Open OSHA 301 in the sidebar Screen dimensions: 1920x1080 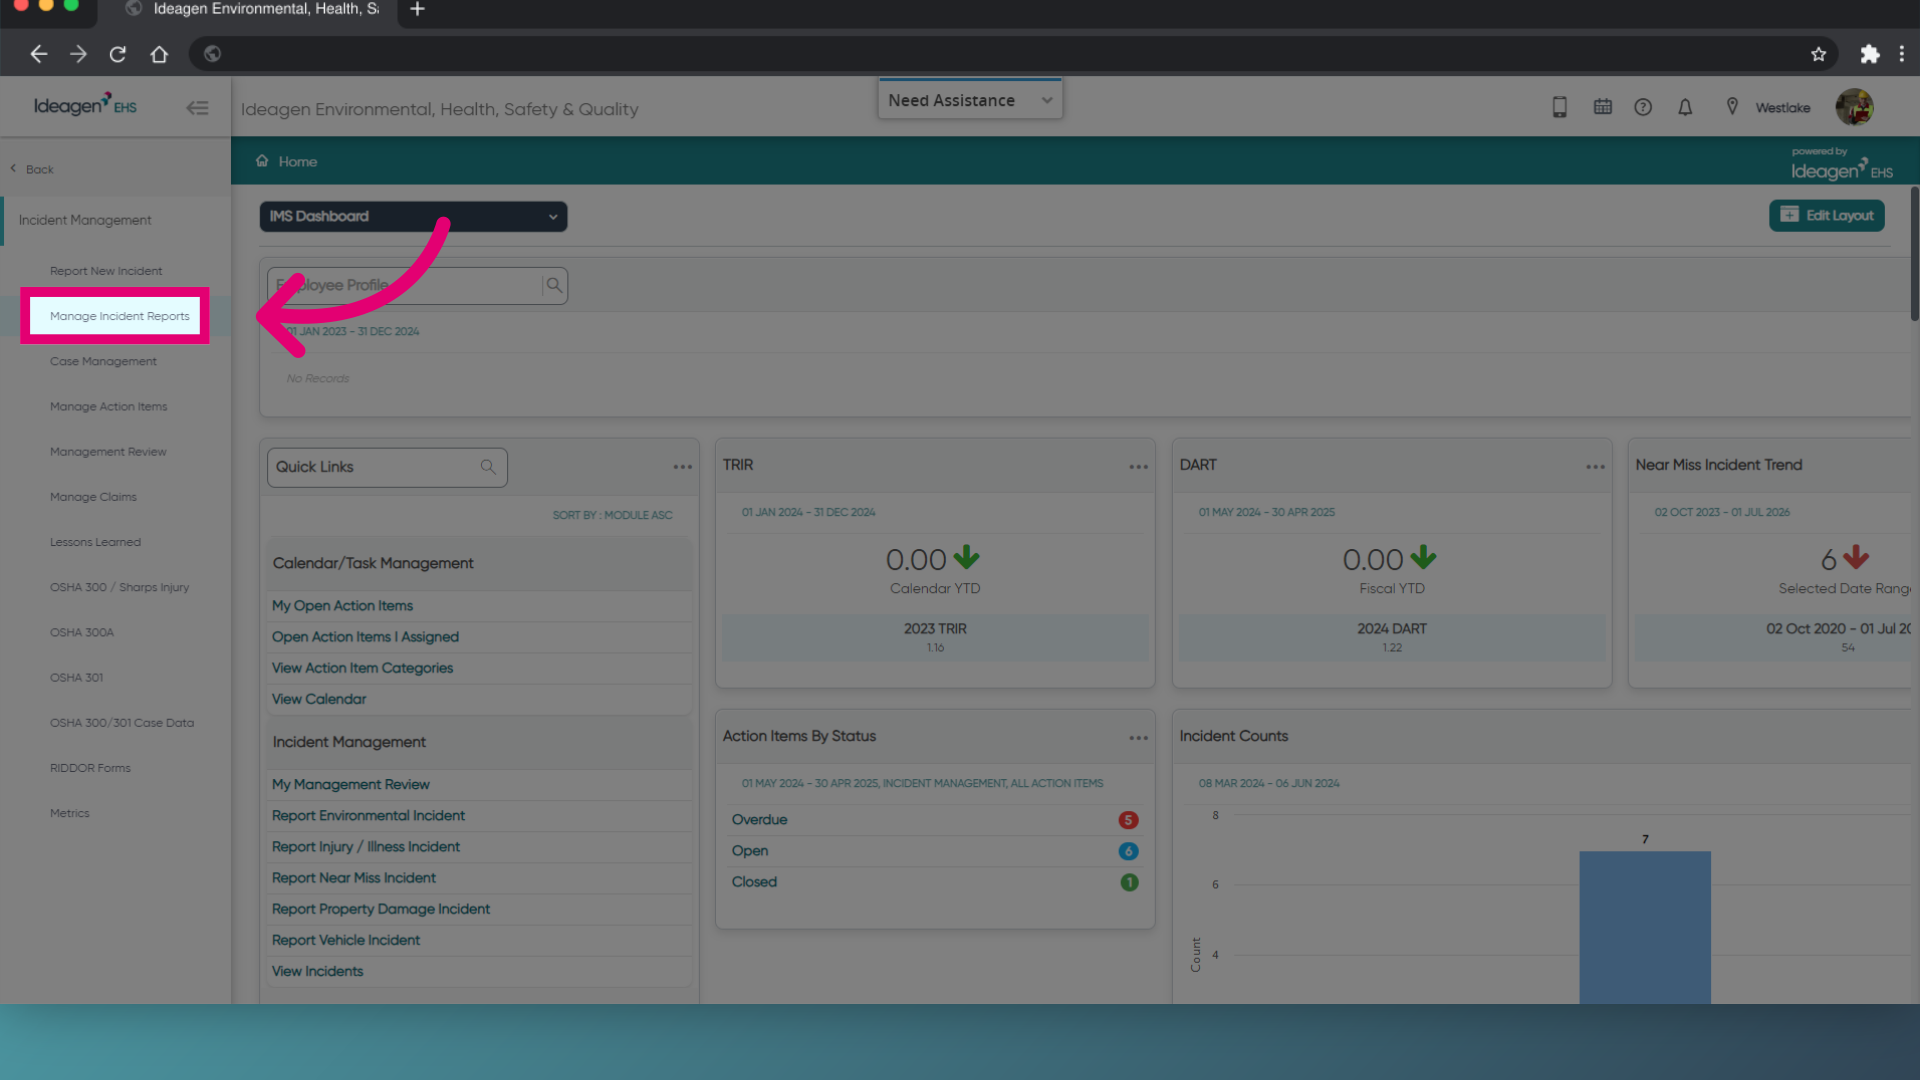(76, 677)
